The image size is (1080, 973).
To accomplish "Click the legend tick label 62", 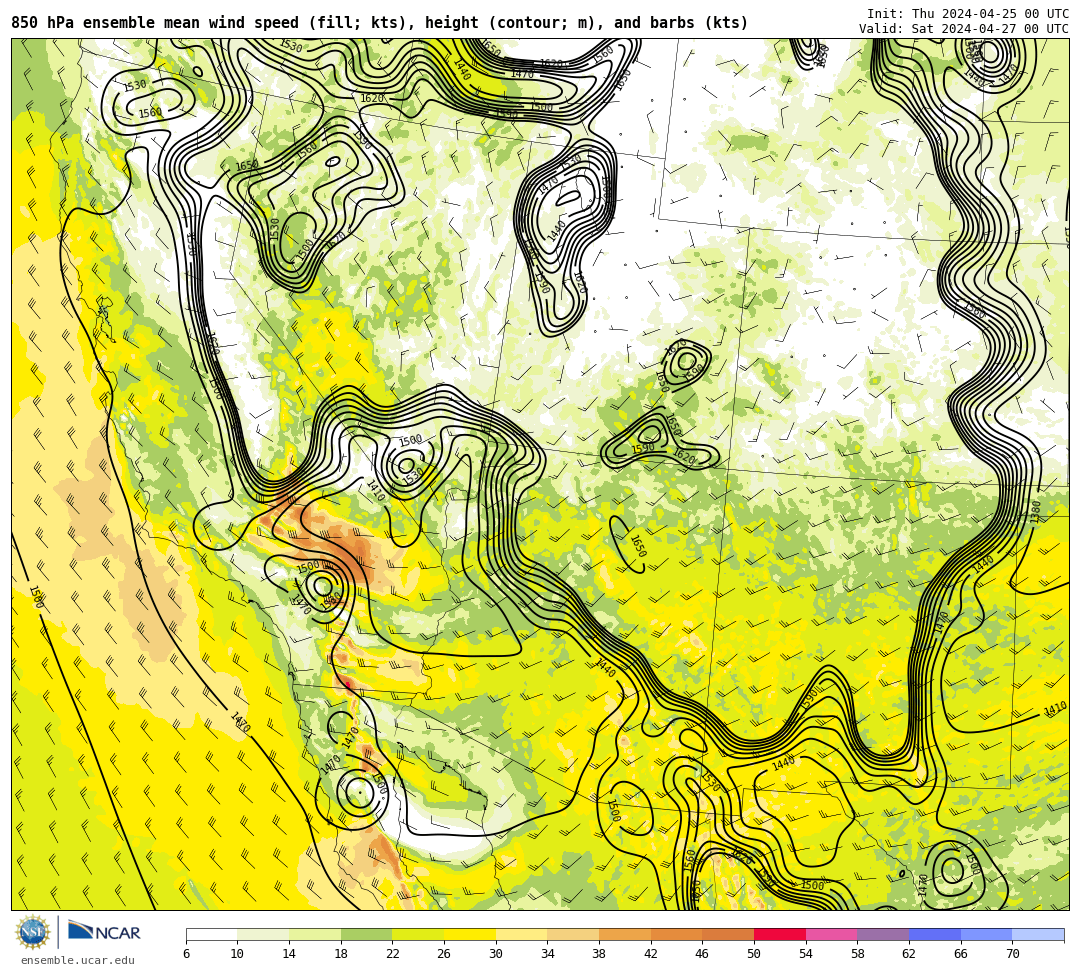I will point(909,954).
